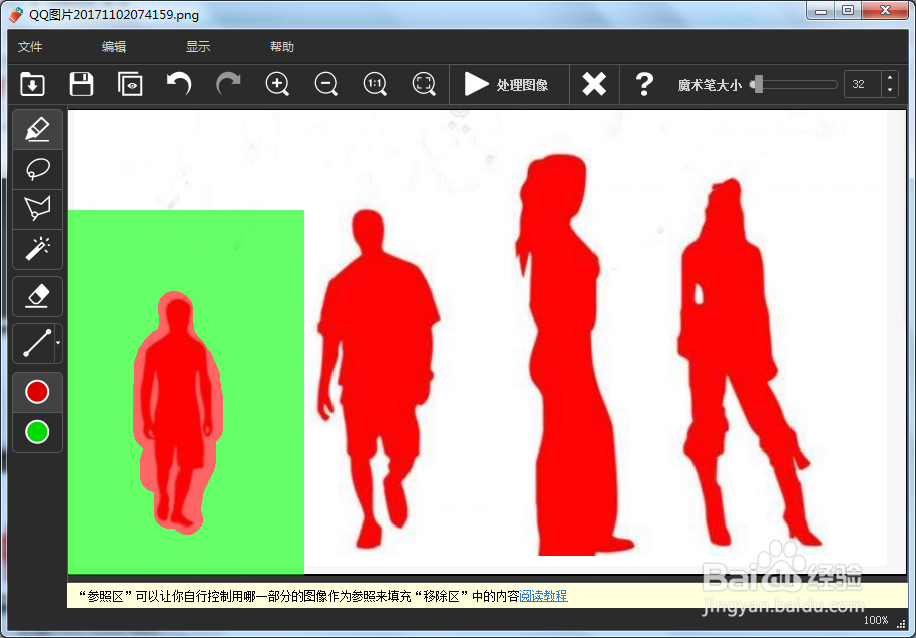Open image file with the load icon
916x638 pixels.
click(32, 84)
